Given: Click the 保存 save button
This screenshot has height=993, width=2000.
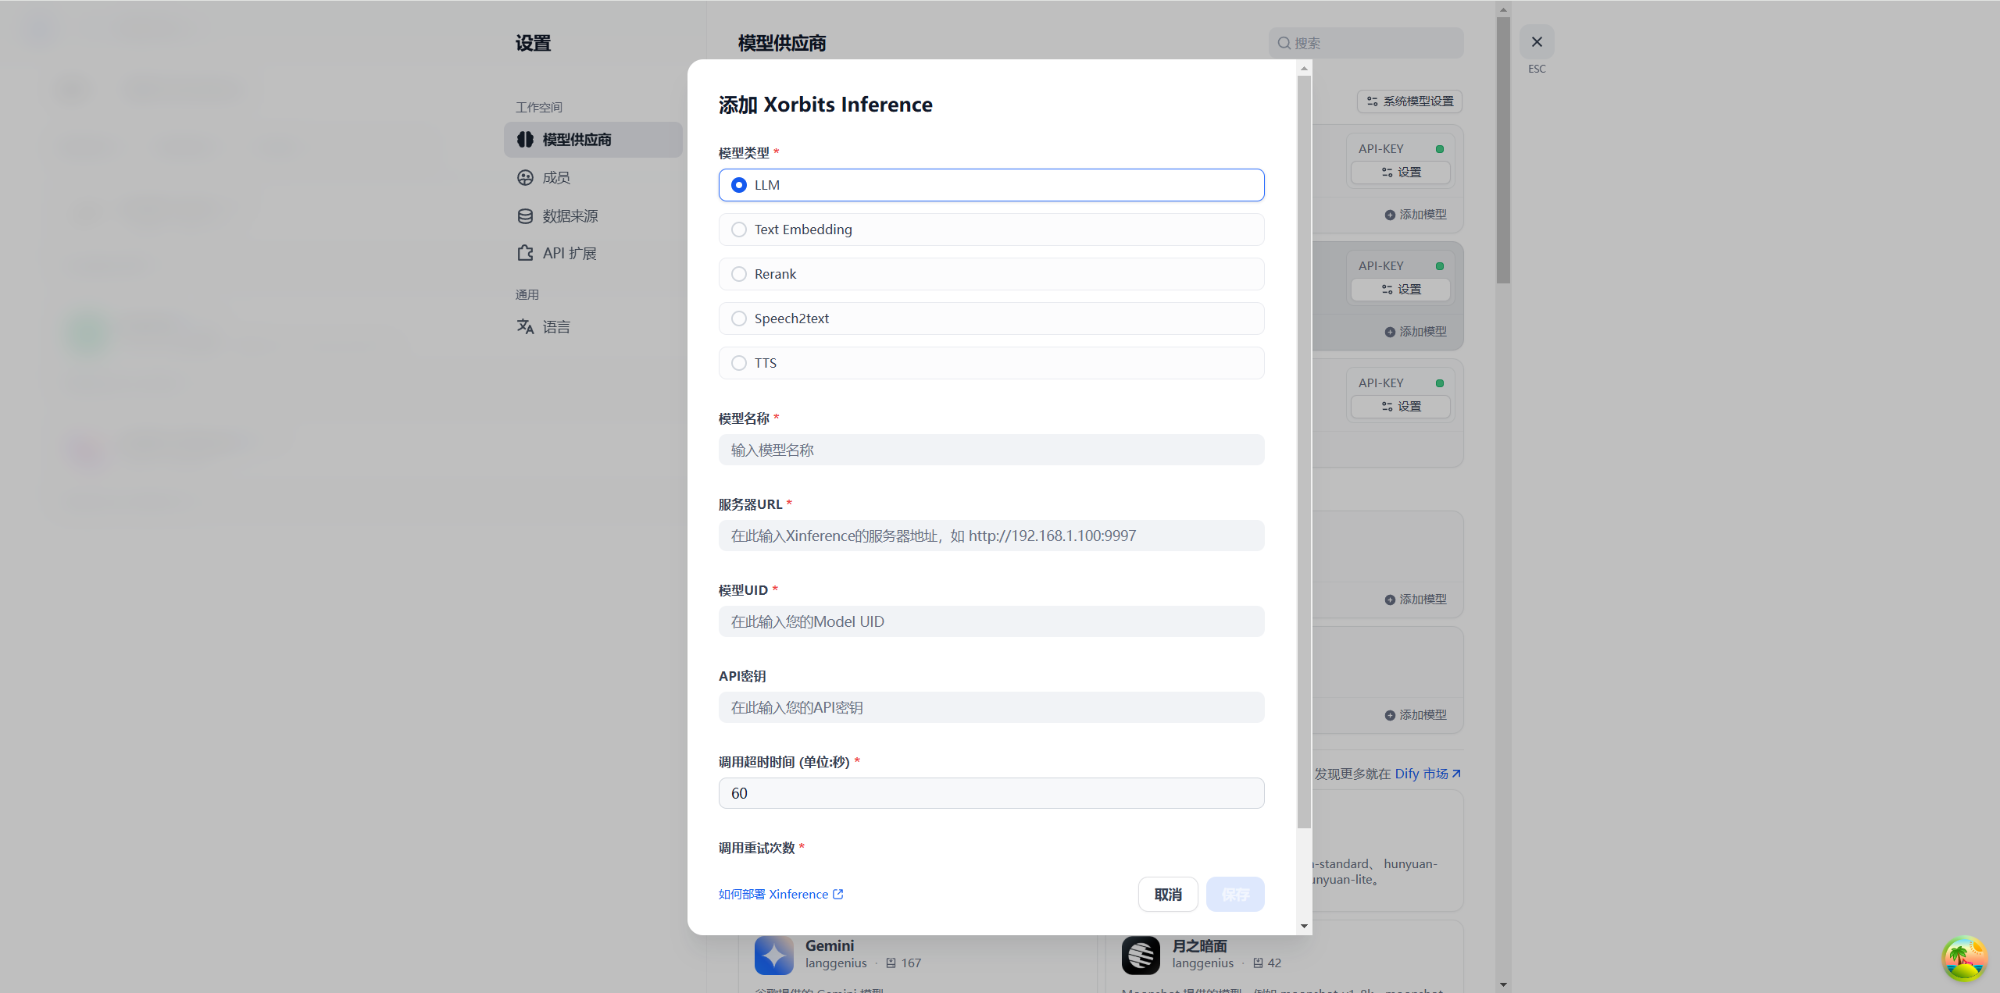Looking at the screenshot, I should [x=1235, y=894].
